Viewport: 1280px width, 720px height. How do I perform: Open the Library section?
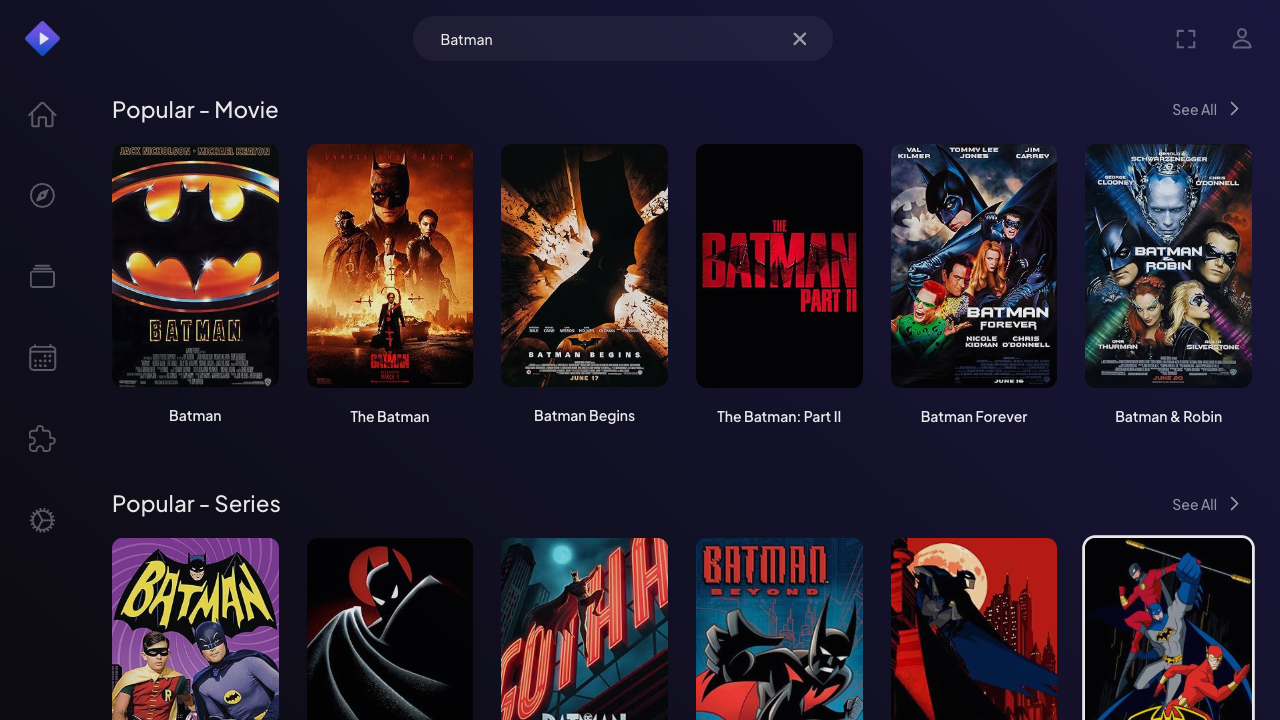42,276
